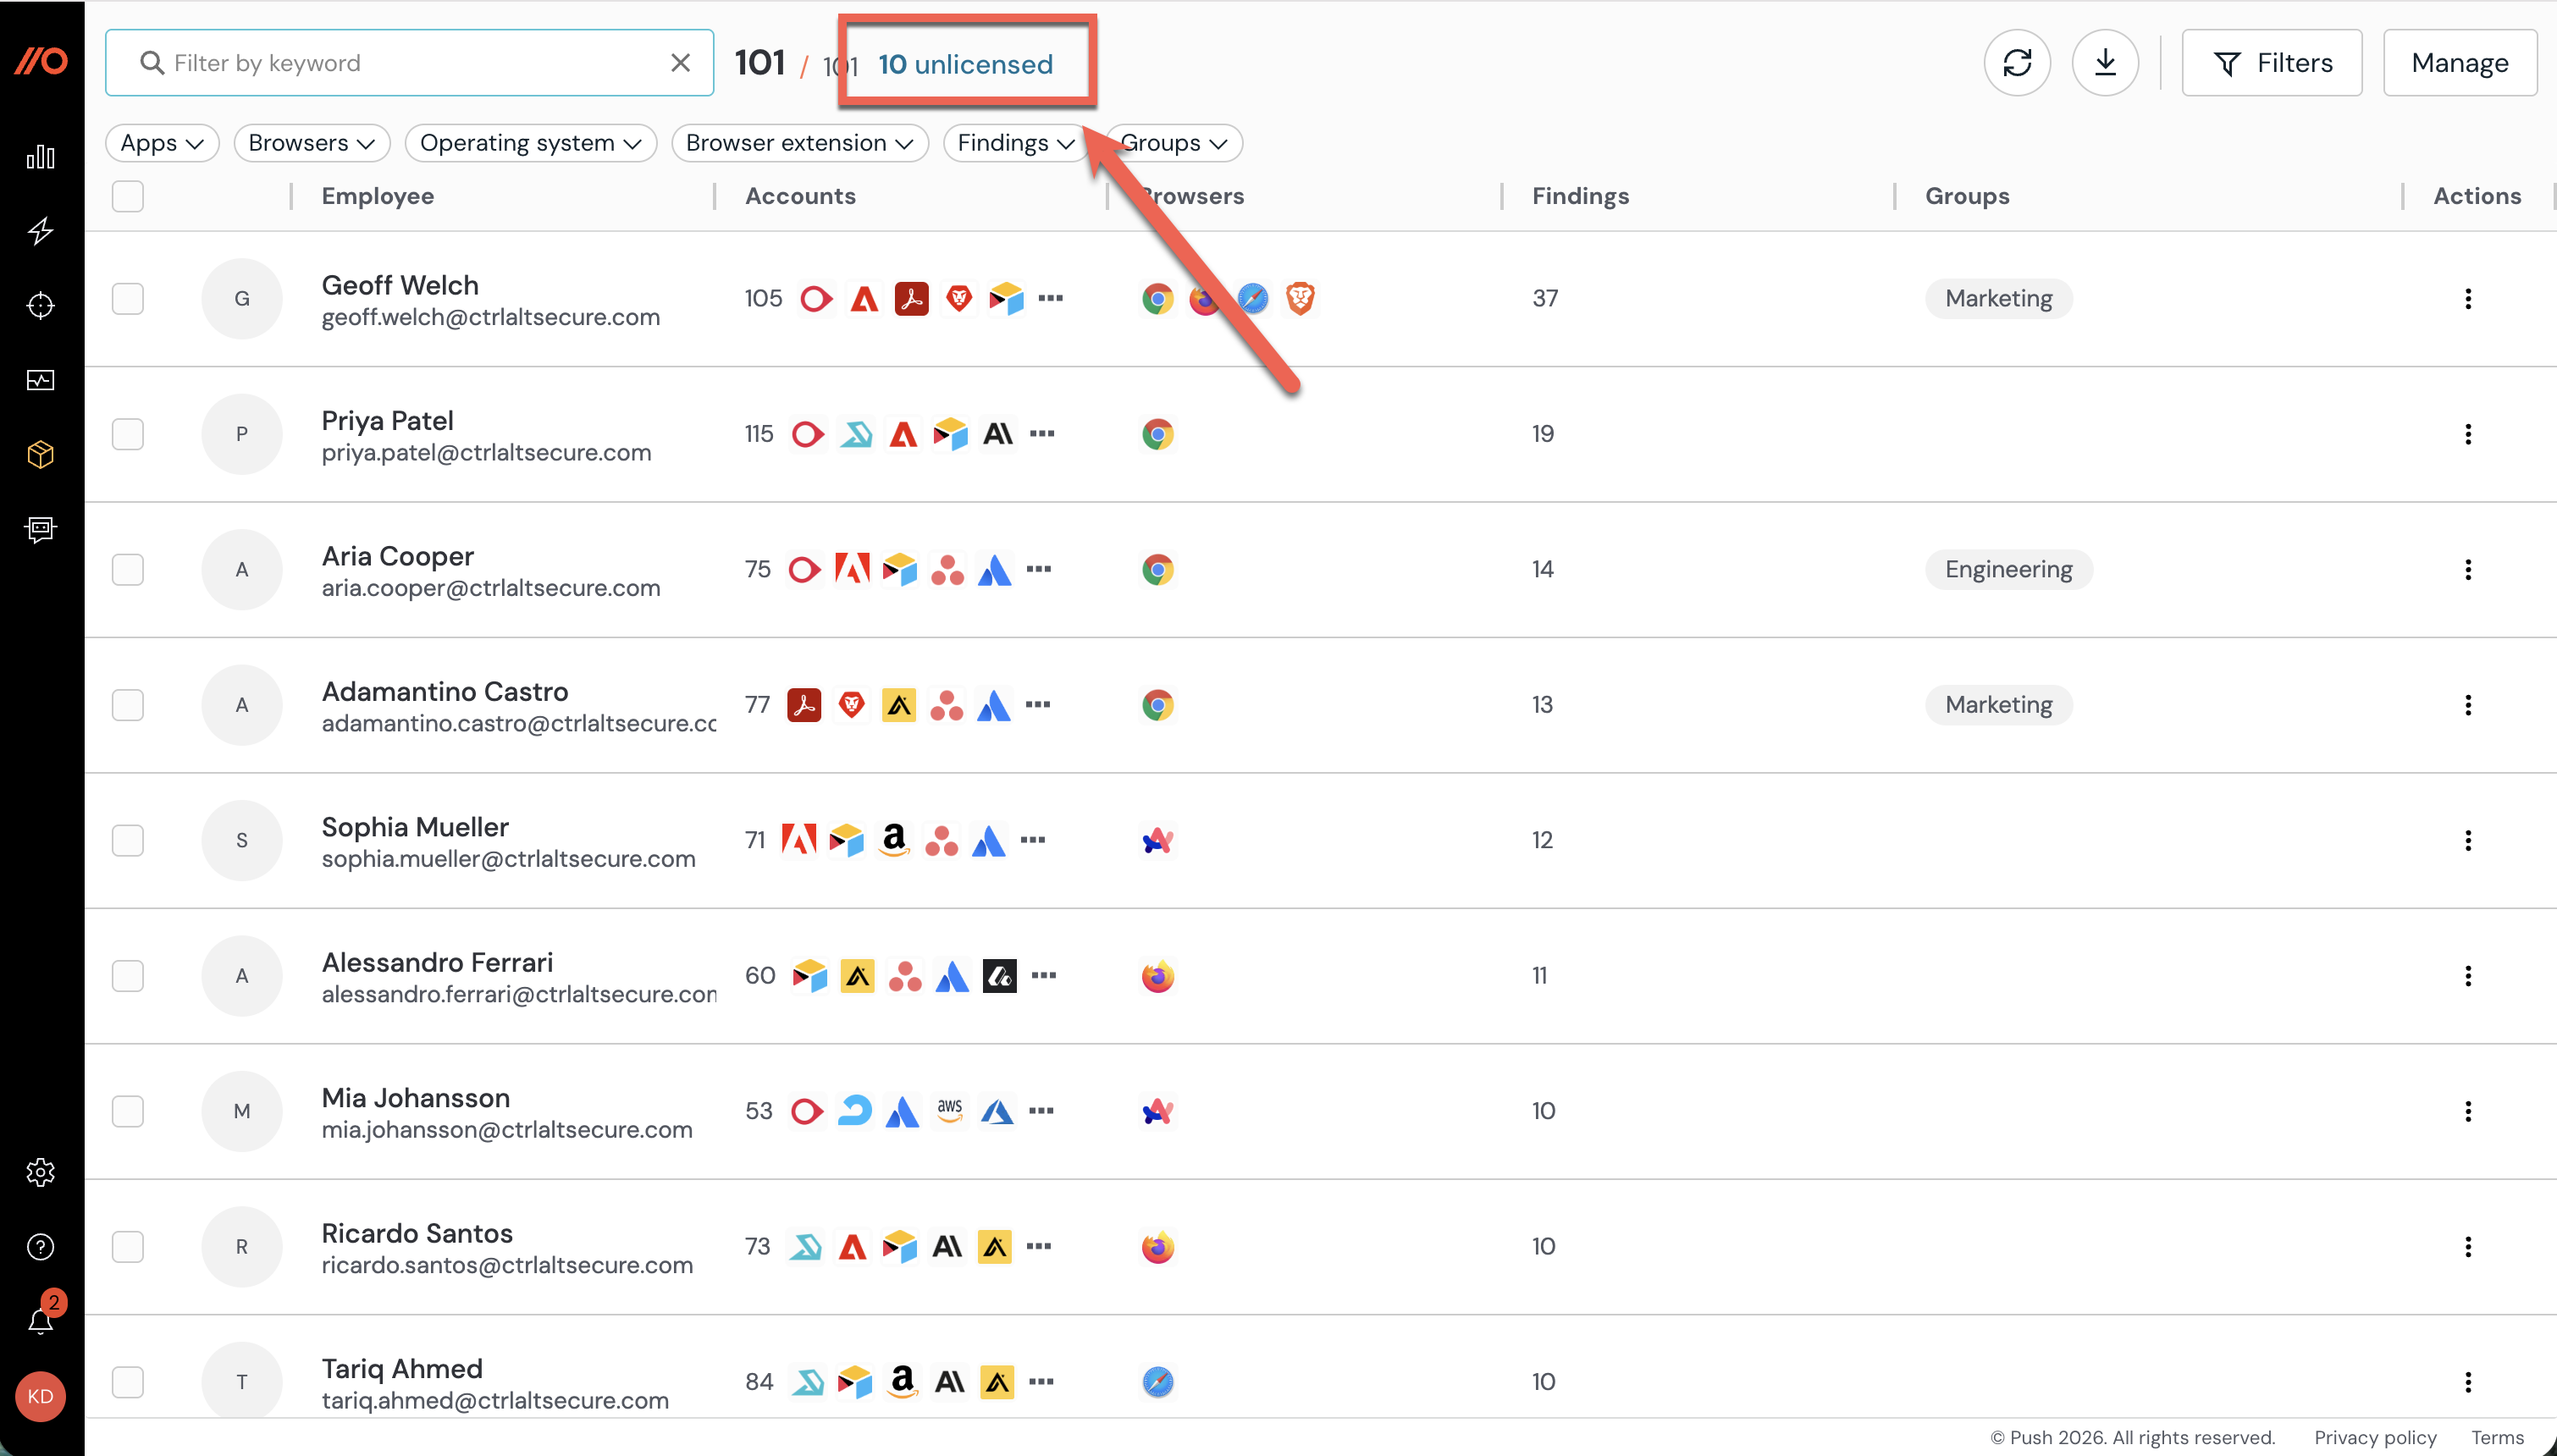Open the bar chart dashboard icon
The width and height of the screenshot is (2557, 1456).
pyautogui.click(x=40, y=157)
